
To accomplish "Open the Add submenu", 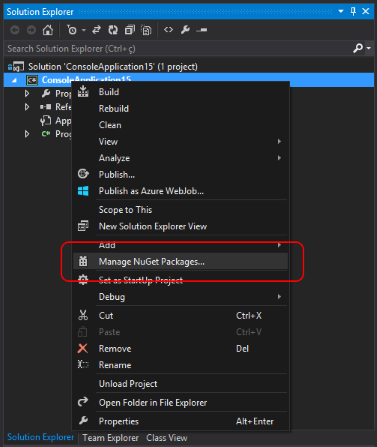I will pyautogui.click(x=180, y=245).
